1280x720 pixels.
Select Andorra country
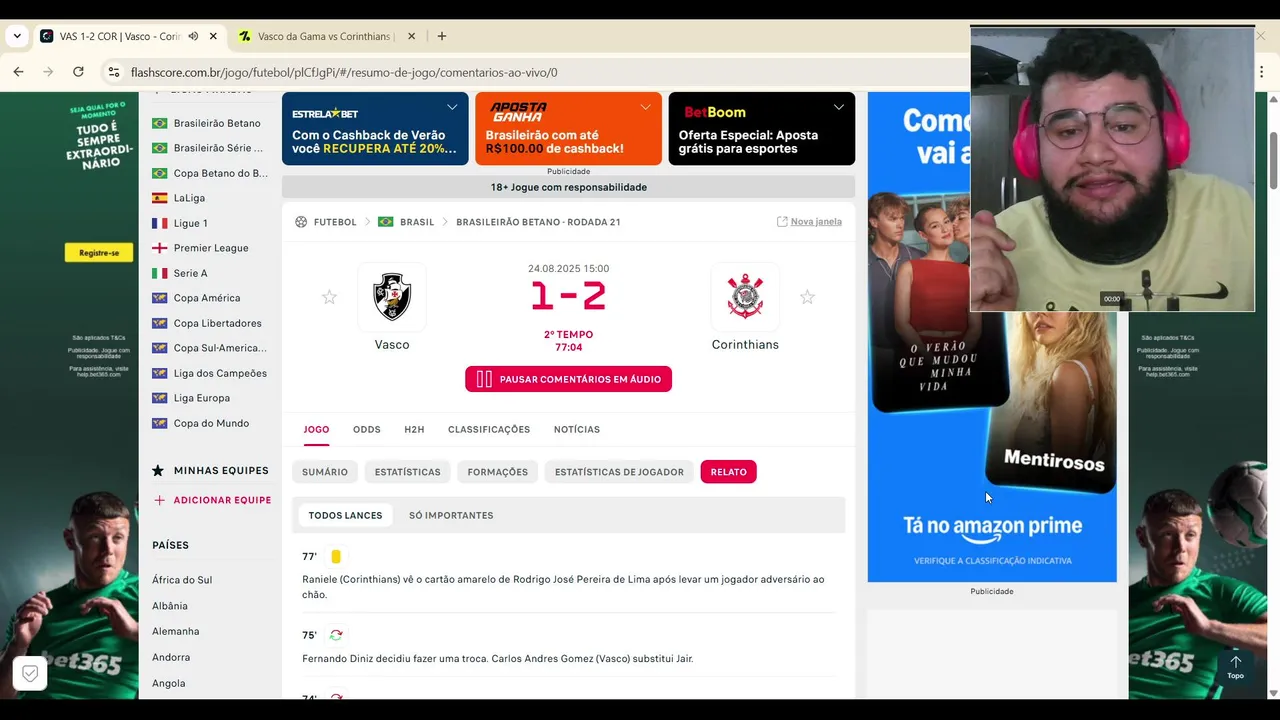[171, 657]
